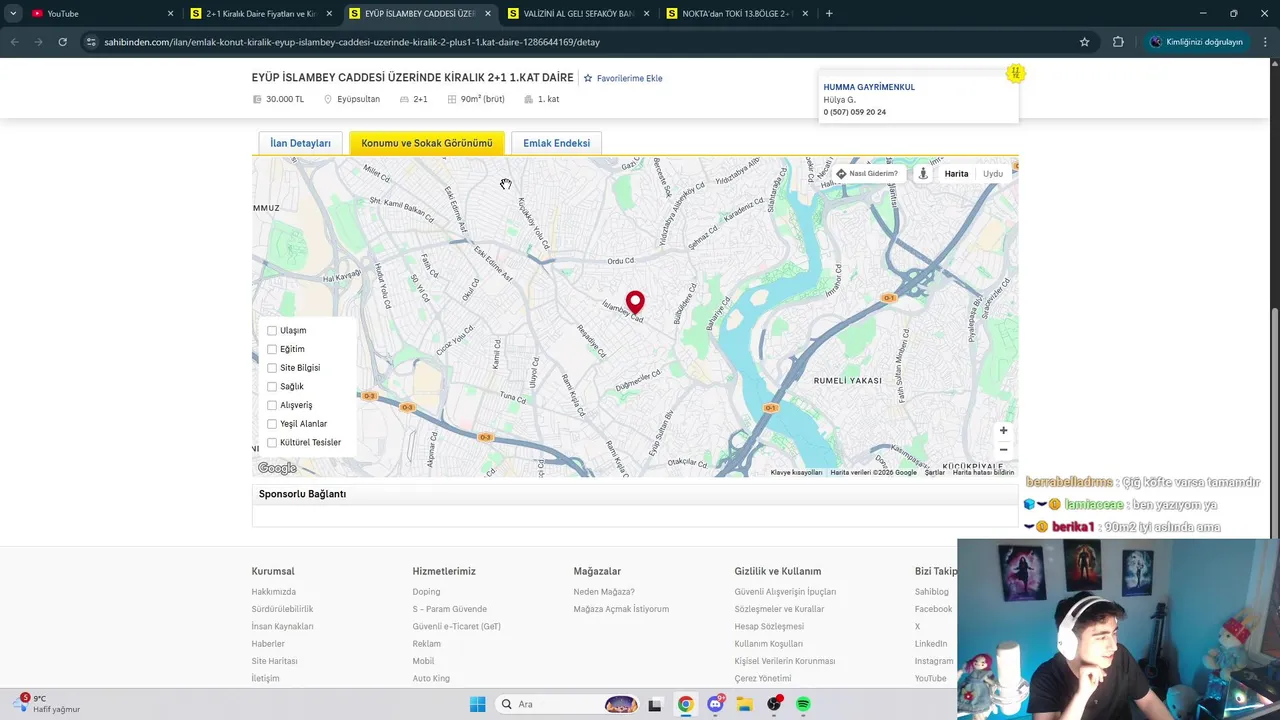This screenshot has height=720, width=1280.
Task: Click the red listing location pin
Action: coord(635,302)
